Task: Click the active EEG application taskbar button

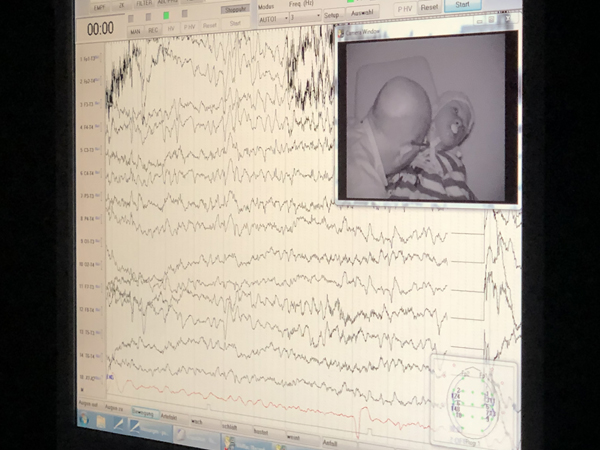Action: (x=150, y=429)
